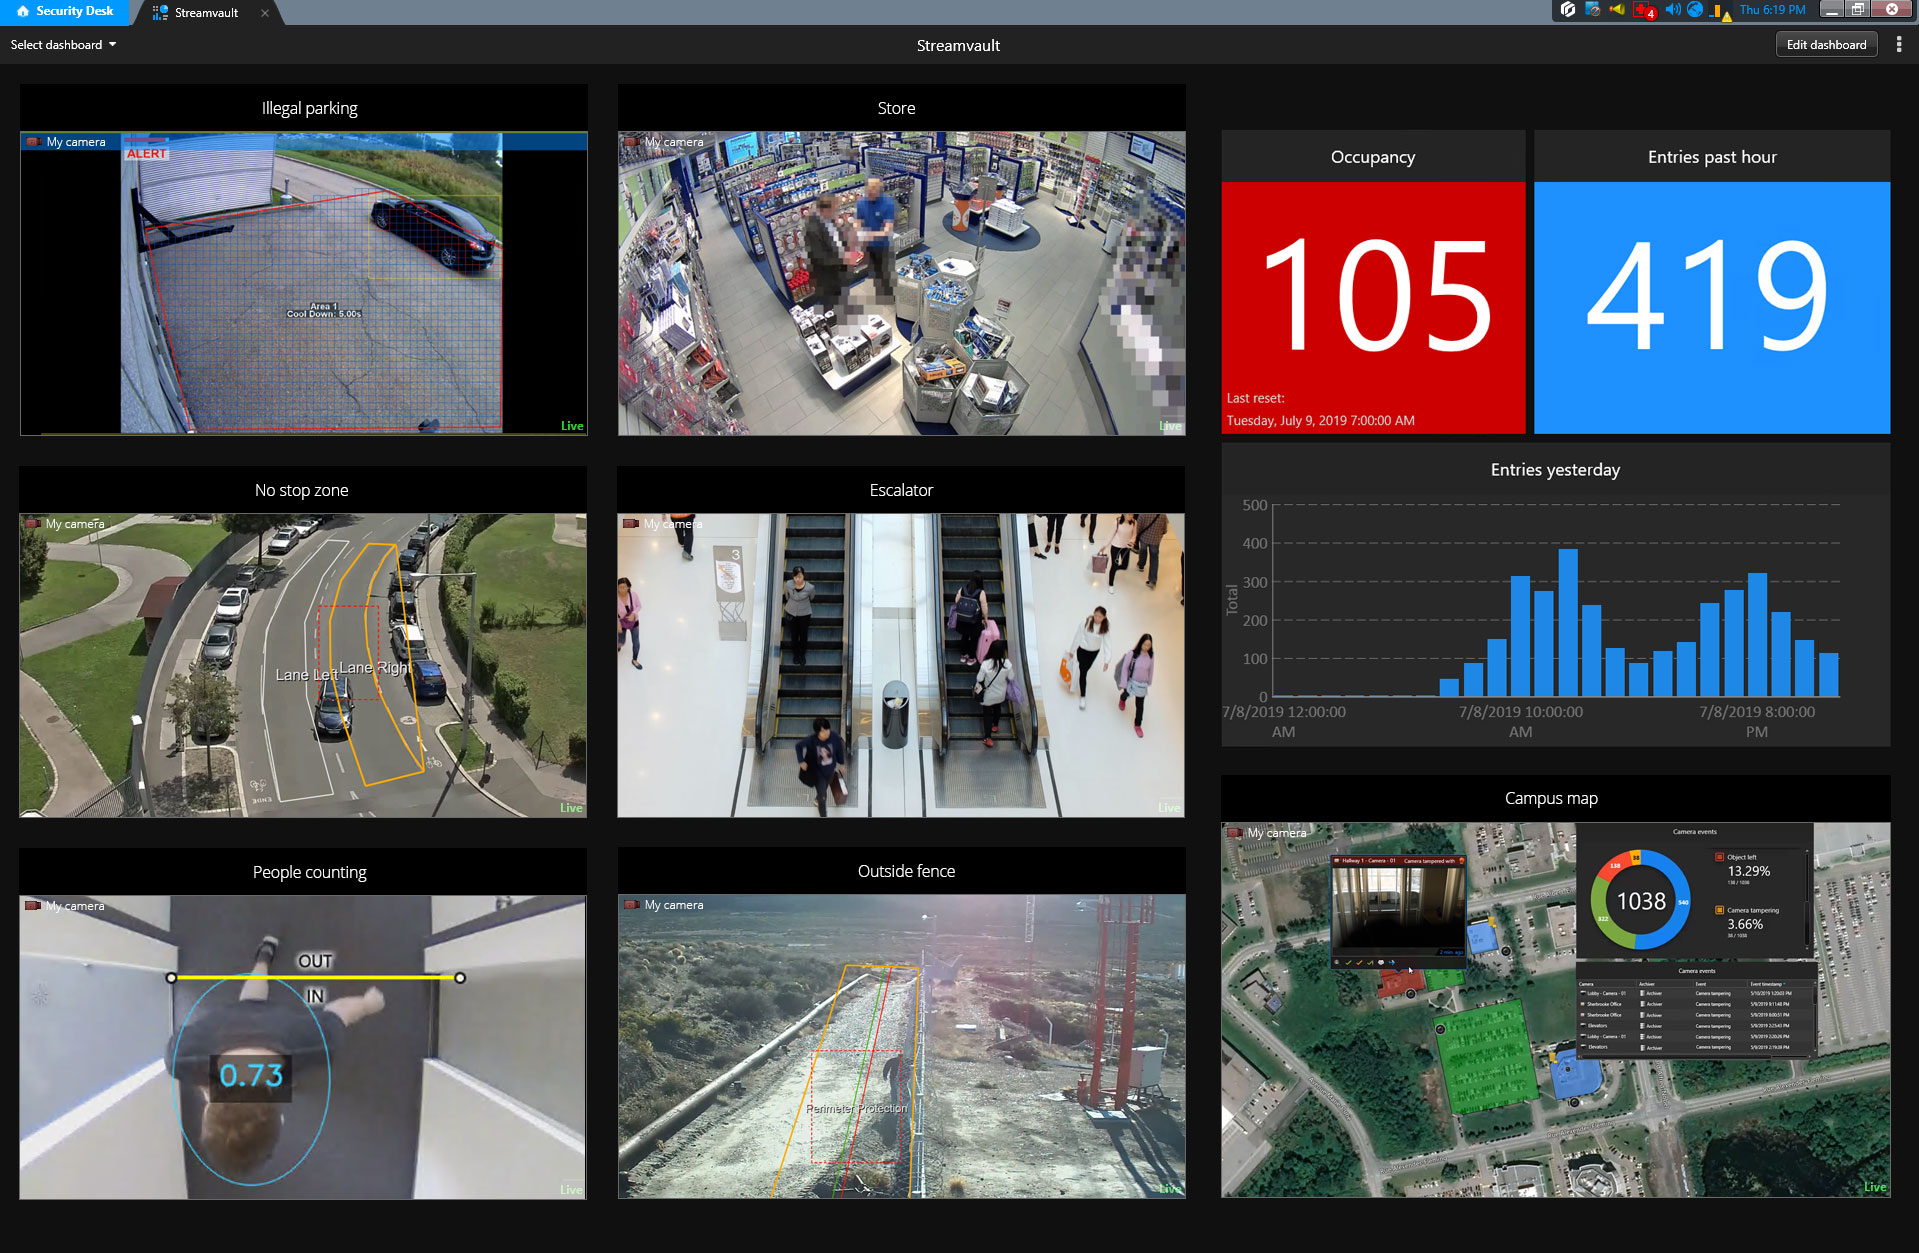Click the camera icon on the Illegal parking tile
1919x1253 pixels.
tap(32, 141)
